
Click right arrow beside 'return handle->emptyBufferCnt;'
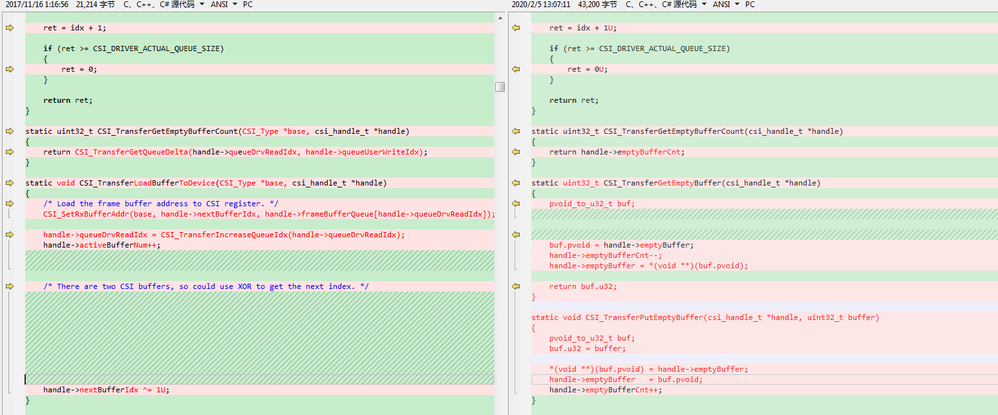point(516,152)
